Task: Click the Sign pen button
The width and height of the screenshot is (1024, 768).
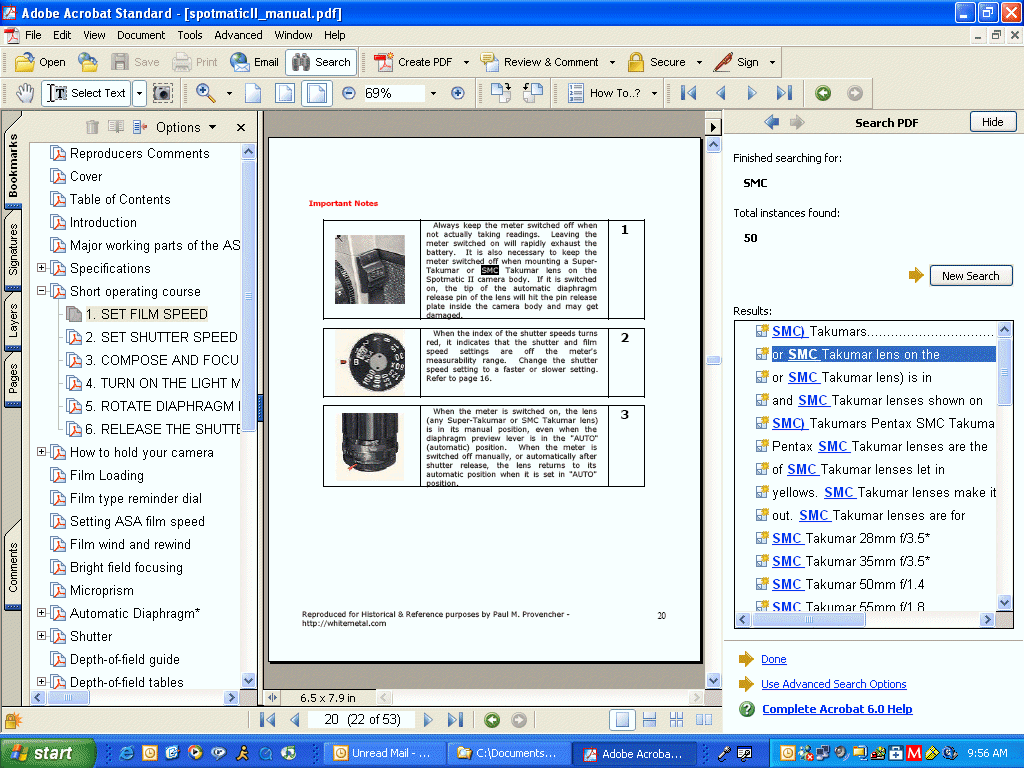Action: tap(736, 62)
